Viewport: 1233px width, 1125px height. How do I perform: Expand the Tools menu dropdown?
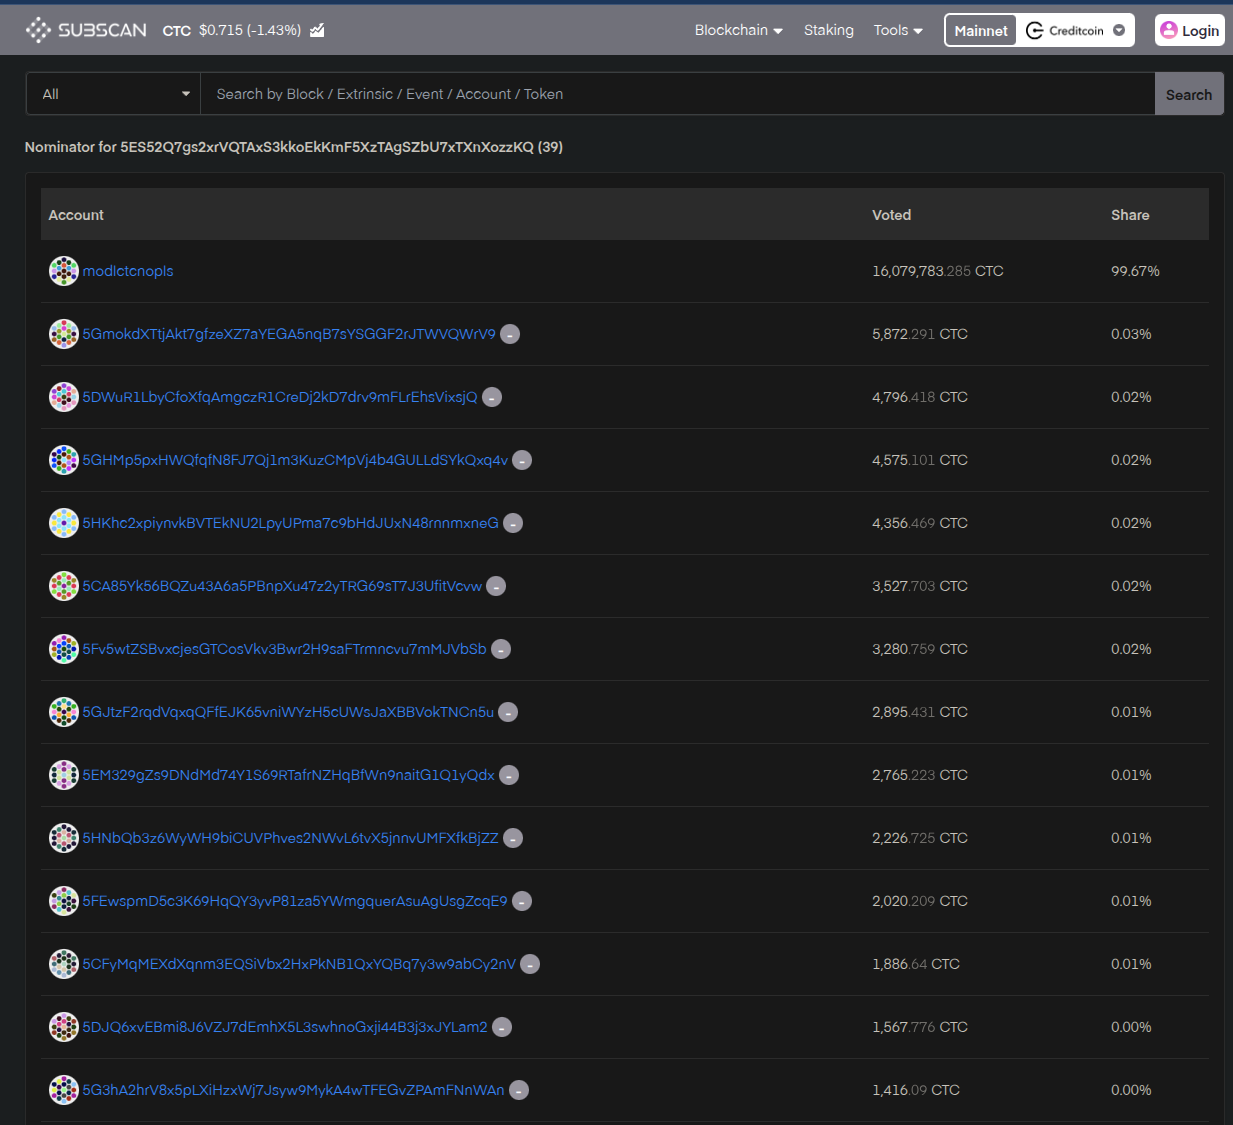coord(897,30)
